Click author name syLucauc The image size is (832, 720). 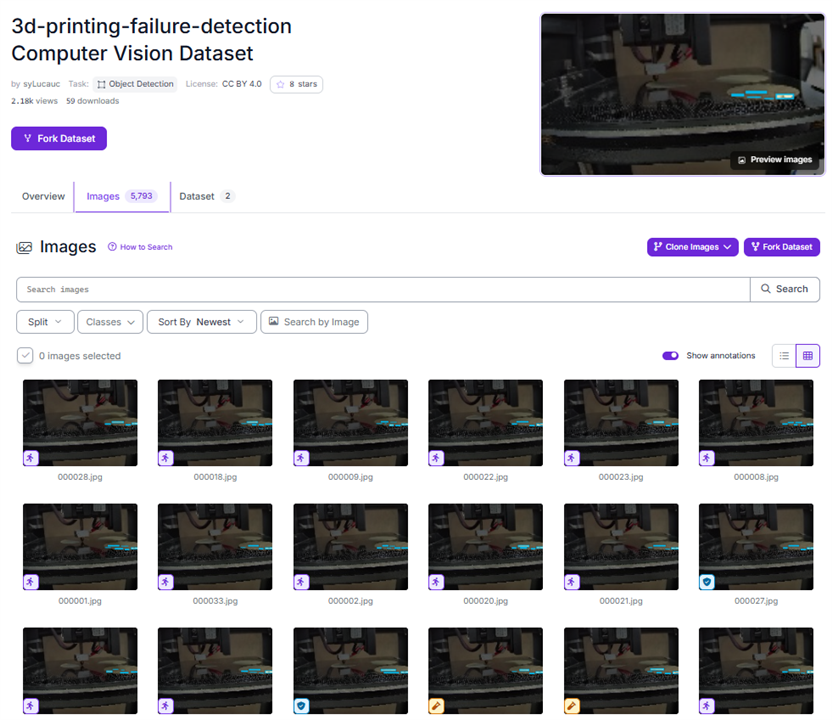pos(41,84)
